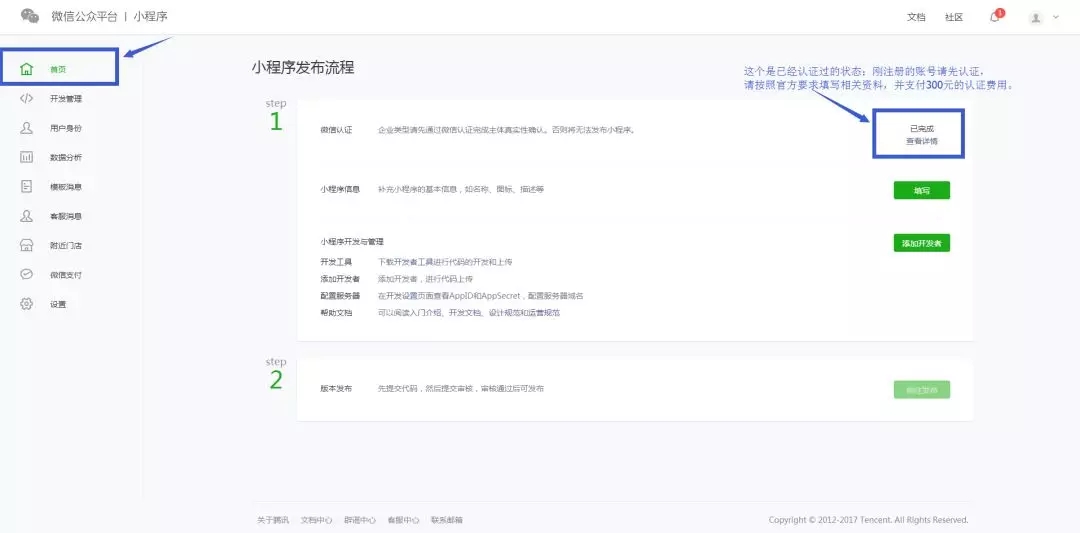The height and width of the screenshot is (533, 1080).
Task: Click the Tencent copyright notice text
Action: tap(869, 520)
